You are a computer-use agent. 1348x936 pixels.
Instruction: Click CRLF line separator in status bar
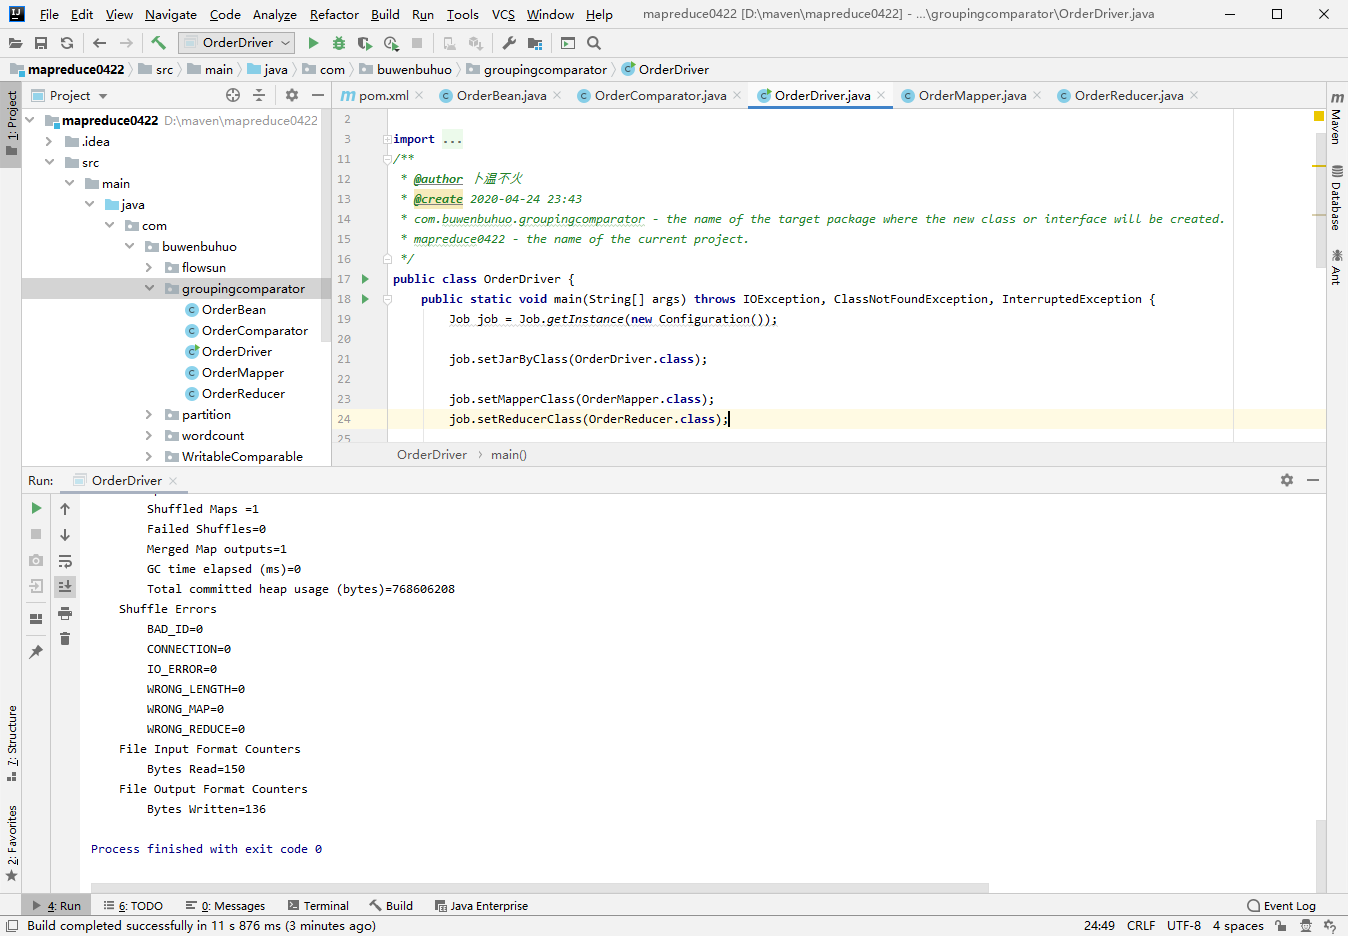tap(1141, 926)
